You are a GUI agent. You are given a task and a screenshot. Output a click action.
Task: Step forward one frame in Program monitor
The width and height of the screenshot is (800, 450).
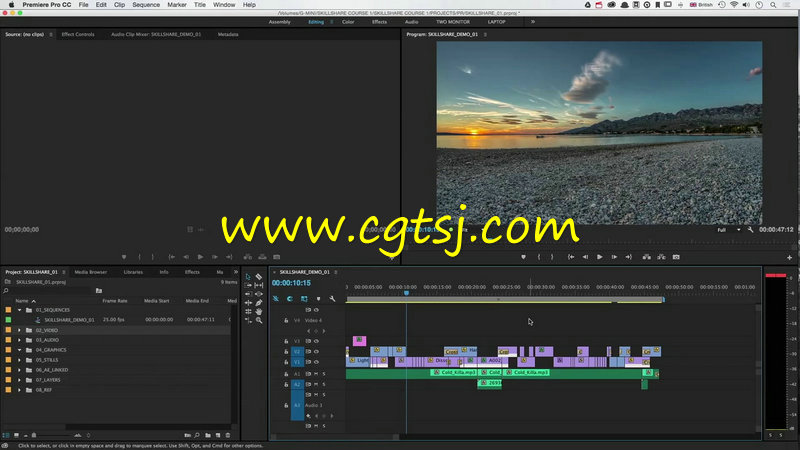614,257
